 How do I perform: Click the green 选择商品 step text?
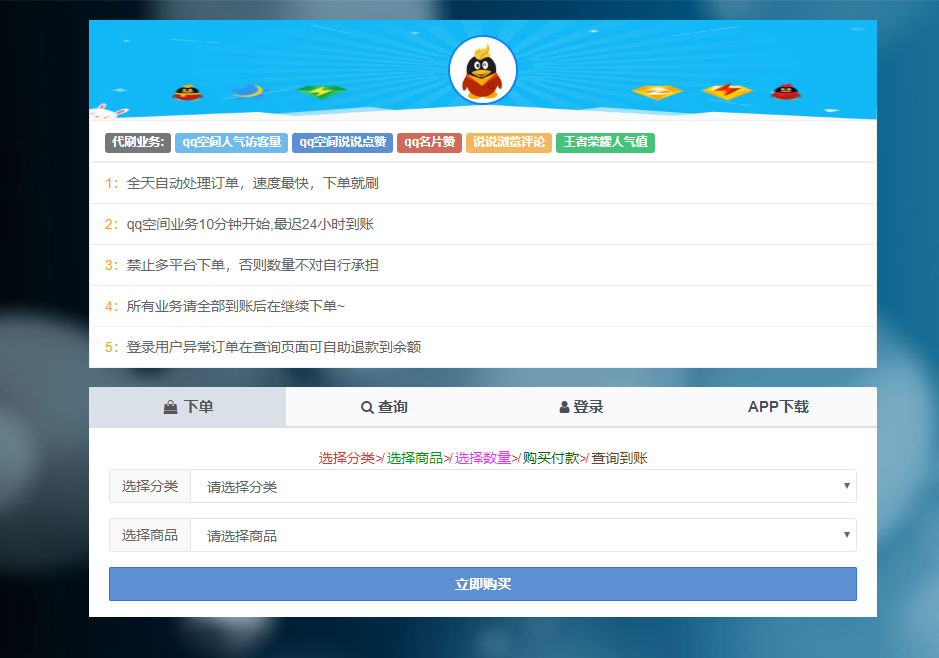click(414, 458)
